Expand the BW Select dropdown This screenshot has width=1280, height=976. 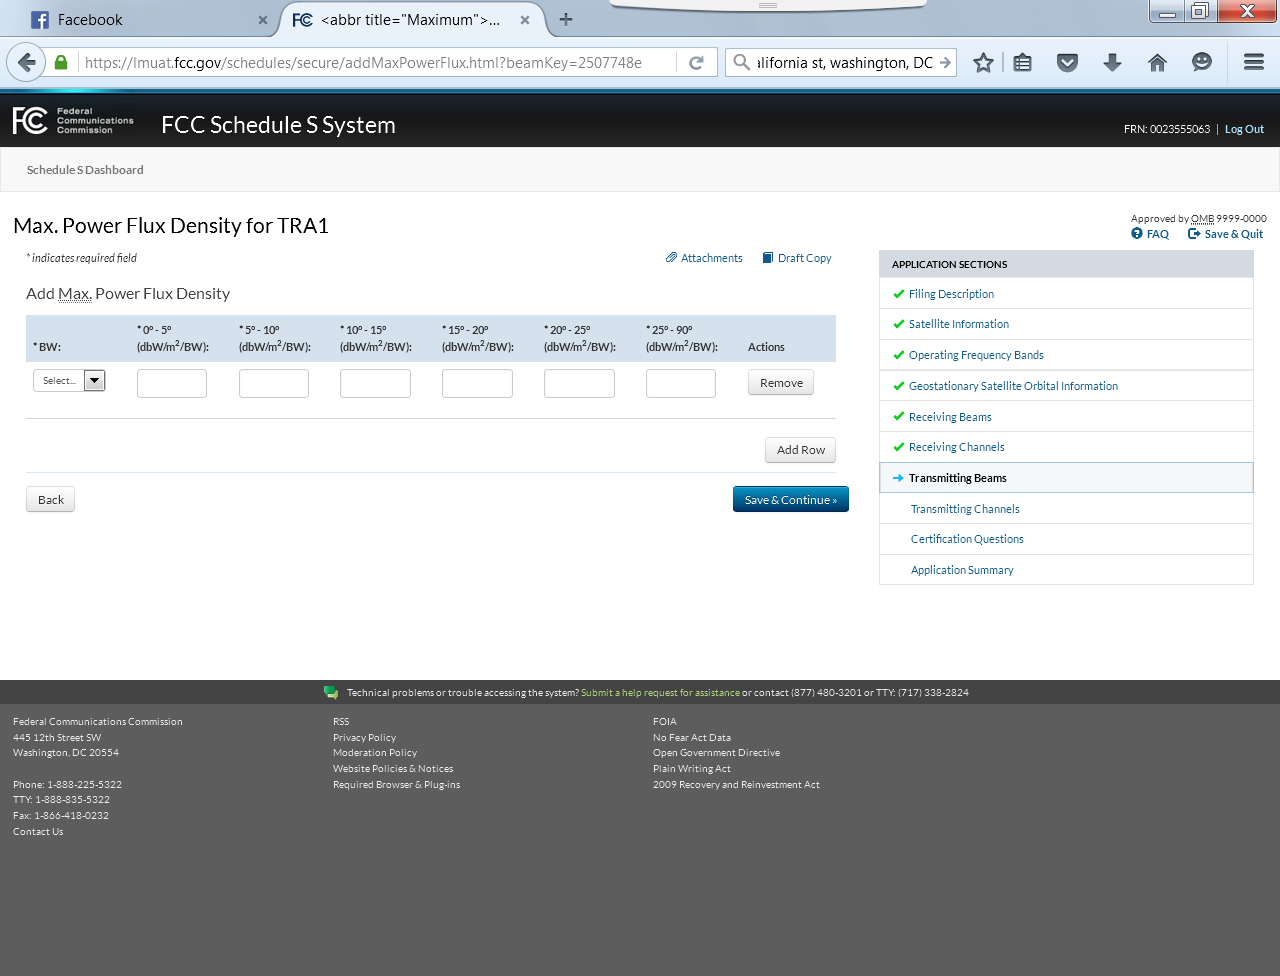69,380
